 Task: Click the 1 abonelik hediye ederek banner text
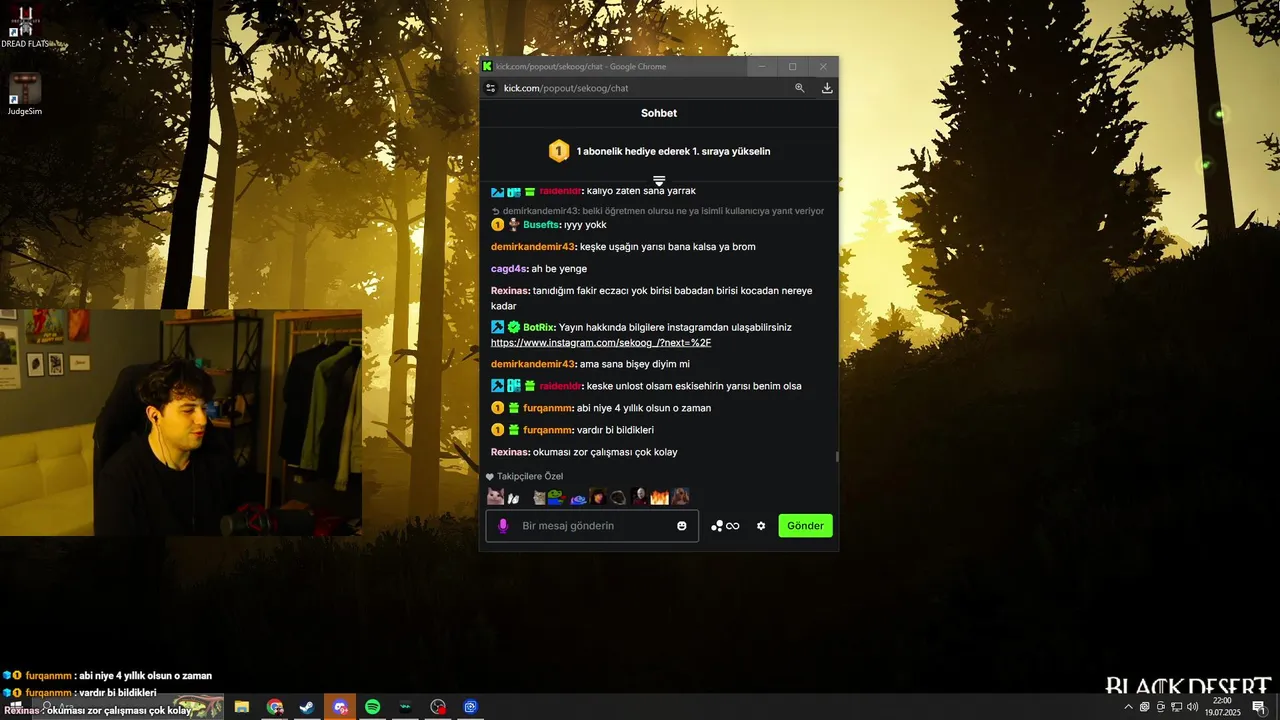[673, 151]
